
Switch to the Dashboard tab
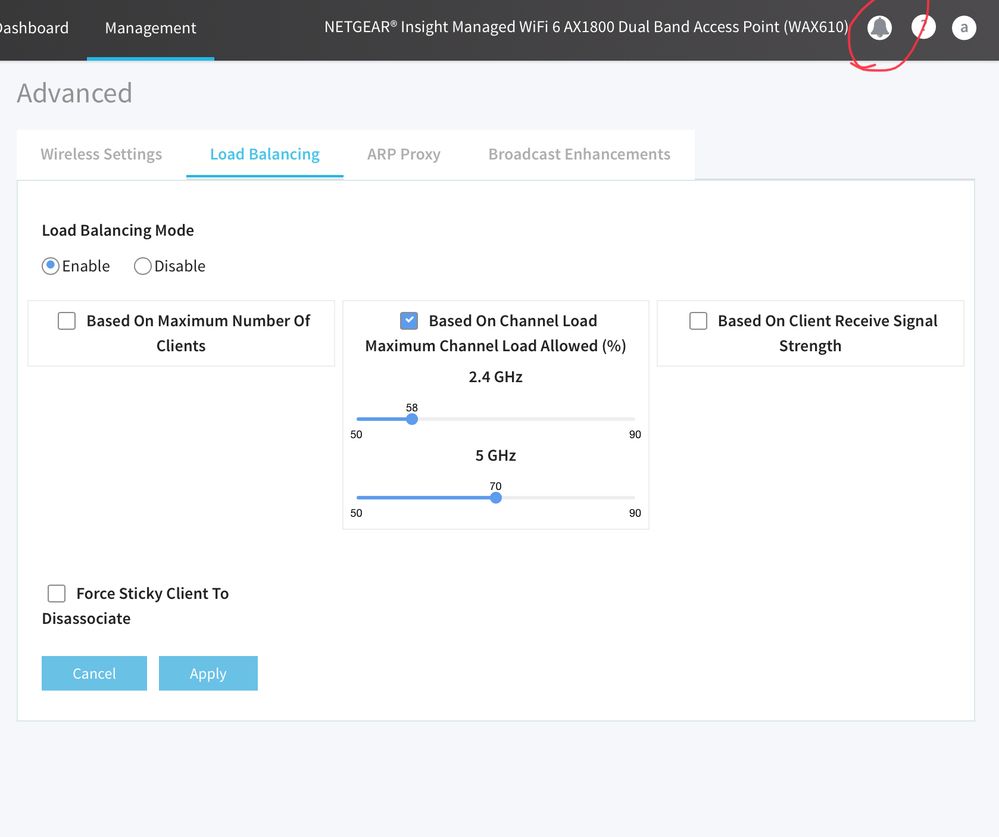click(x=34, y=28)
